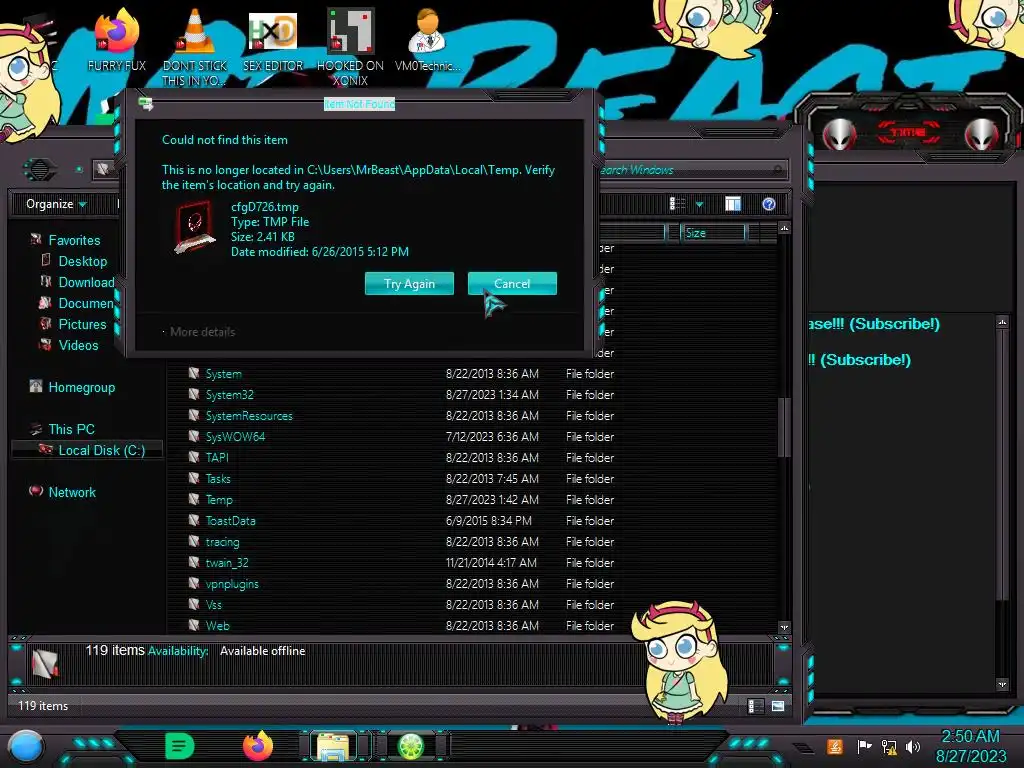Click the Search Windows field
The width and height of the screenshot is (1024, 768).
tap(692, 170)
